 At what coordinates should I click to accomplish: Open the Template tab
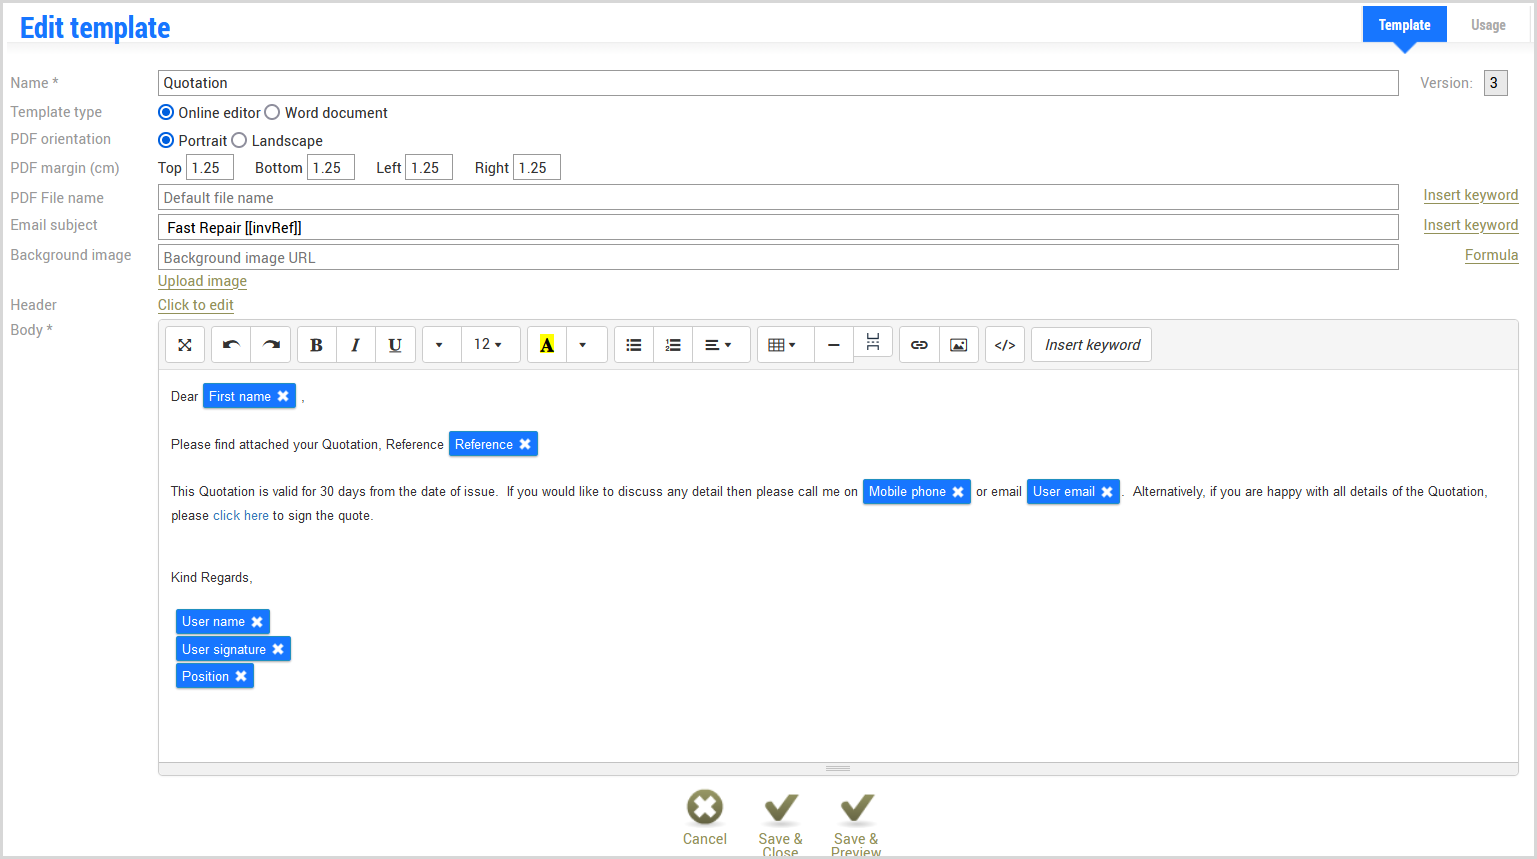pos(1404,25)
